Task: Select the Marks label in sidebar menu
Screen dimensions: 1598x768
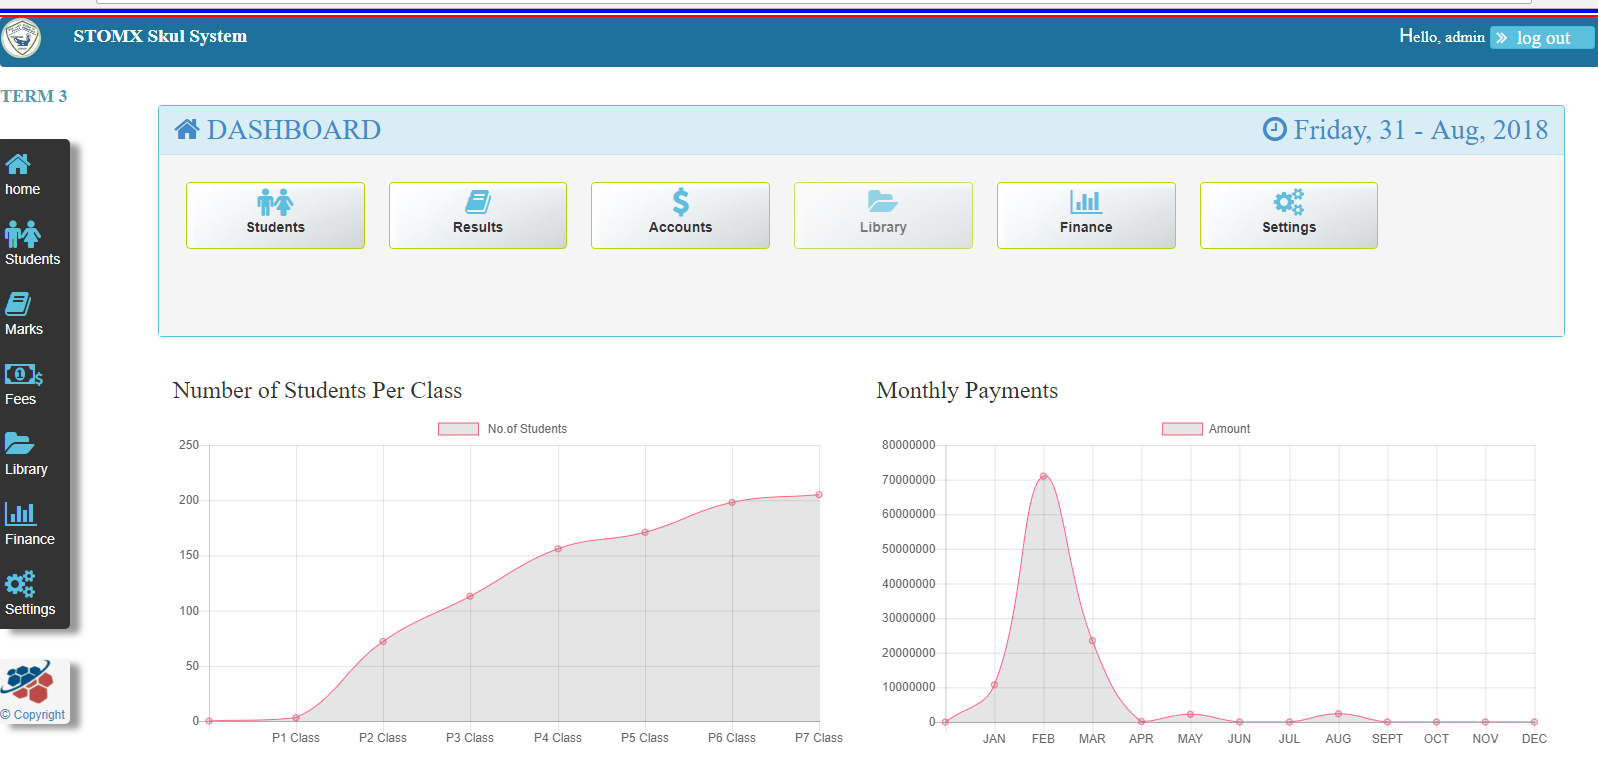Action: 24,329
